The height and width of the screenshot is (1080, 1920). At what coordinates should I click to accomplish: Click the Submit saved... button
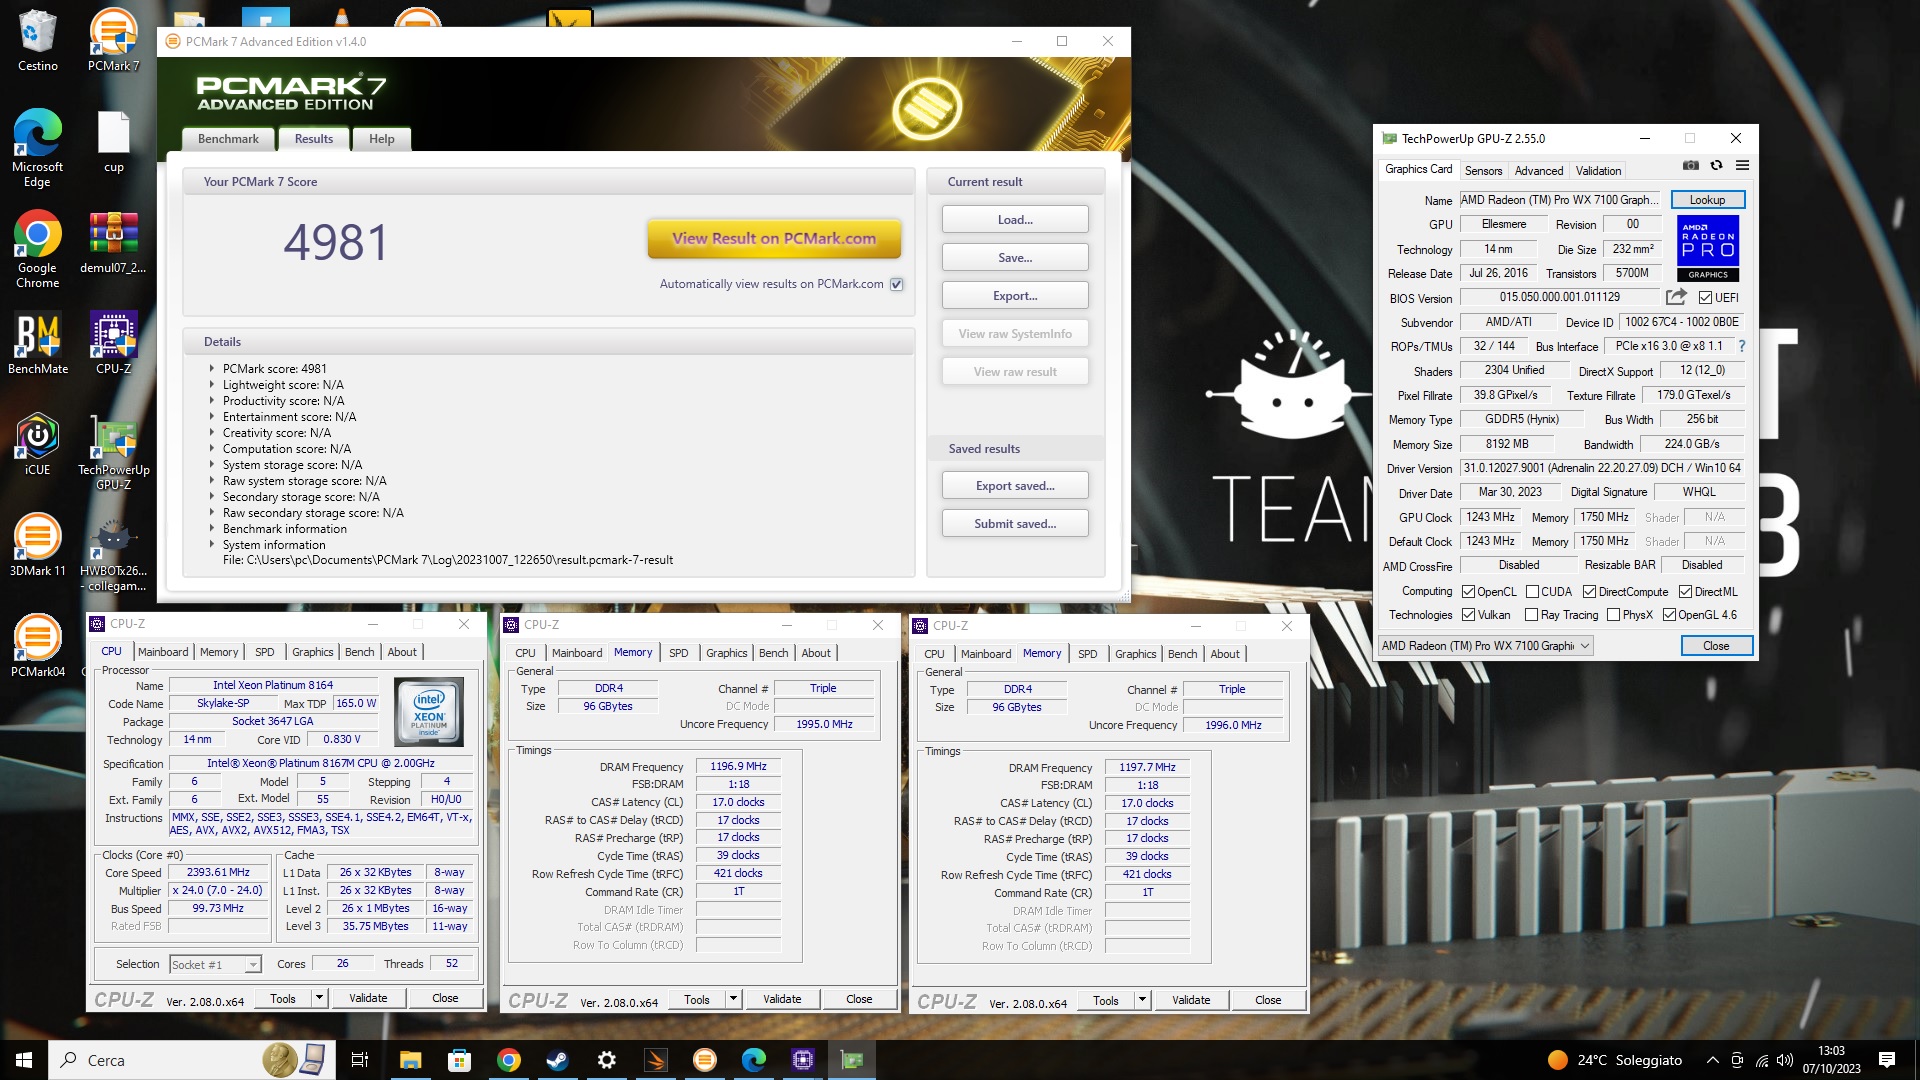click(1015, 524)
